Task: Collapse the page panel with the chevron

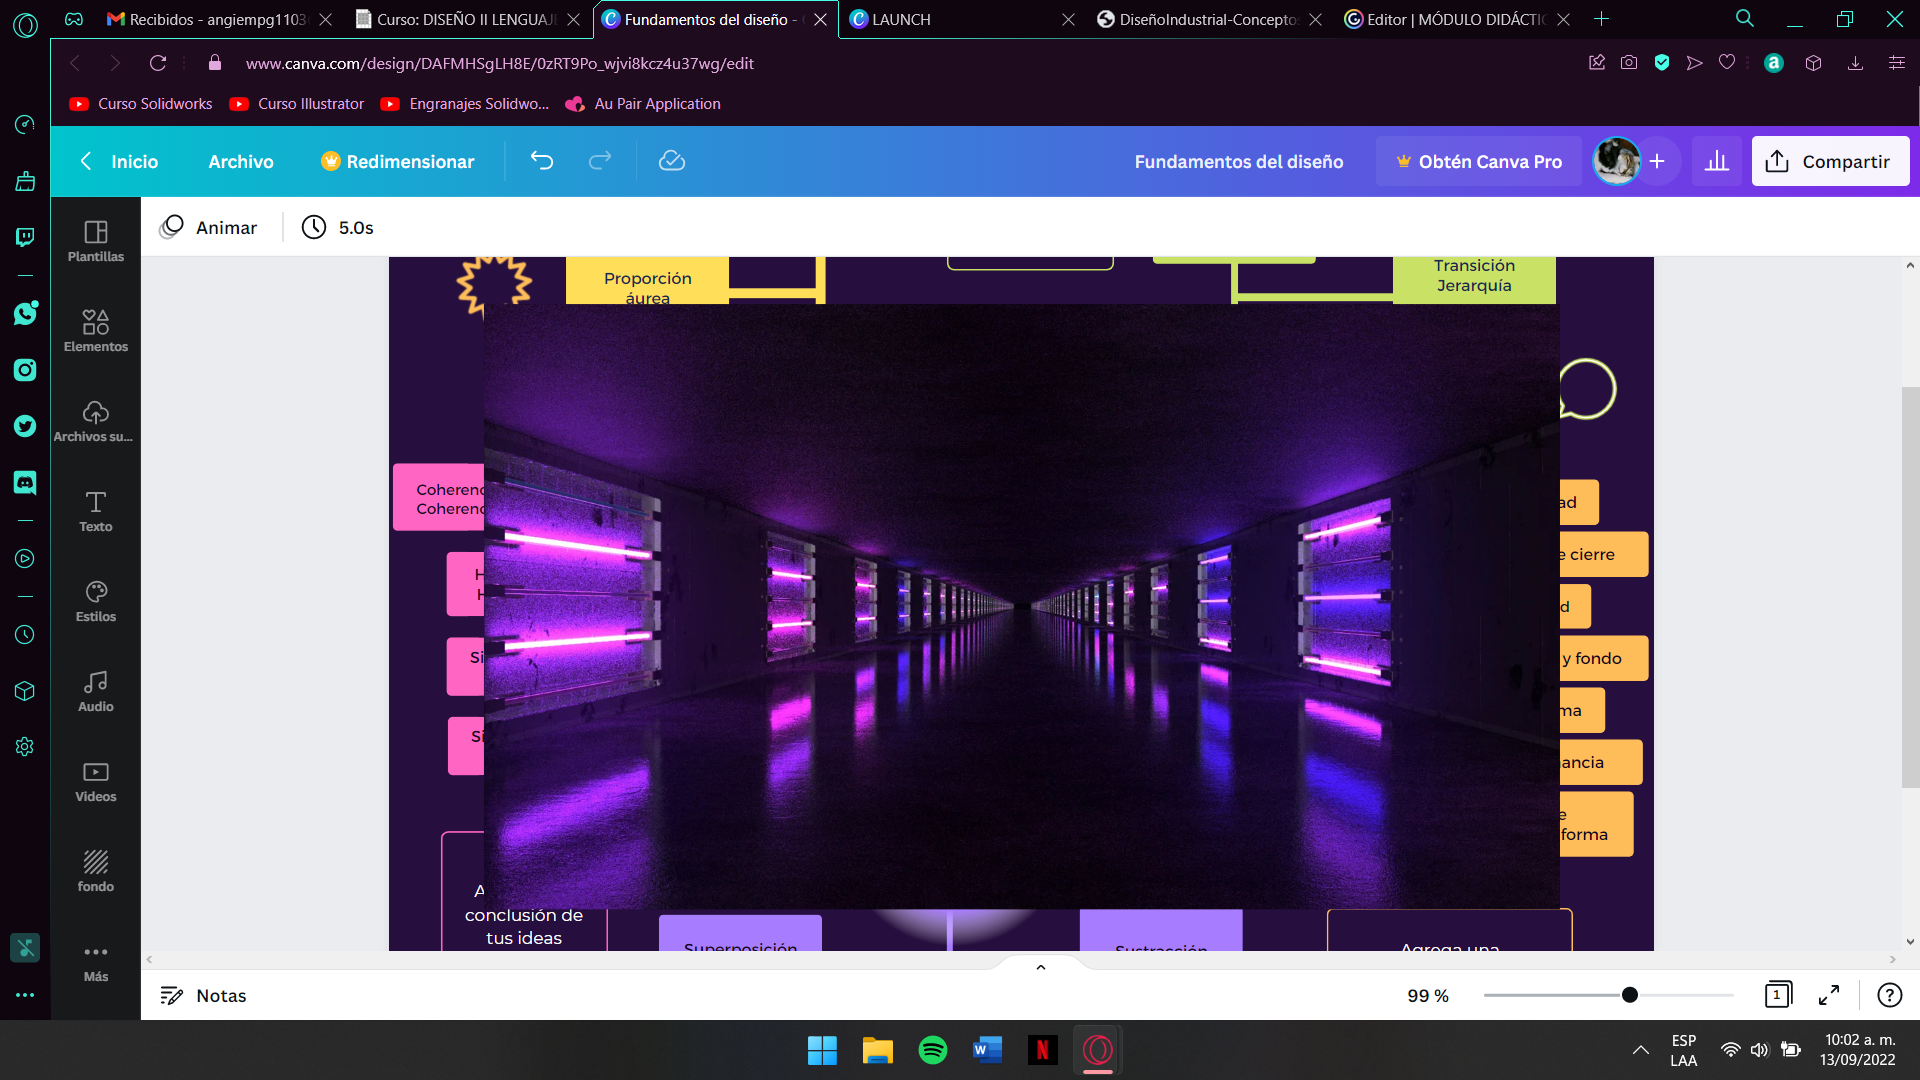Action: [x=1040, y=966]
